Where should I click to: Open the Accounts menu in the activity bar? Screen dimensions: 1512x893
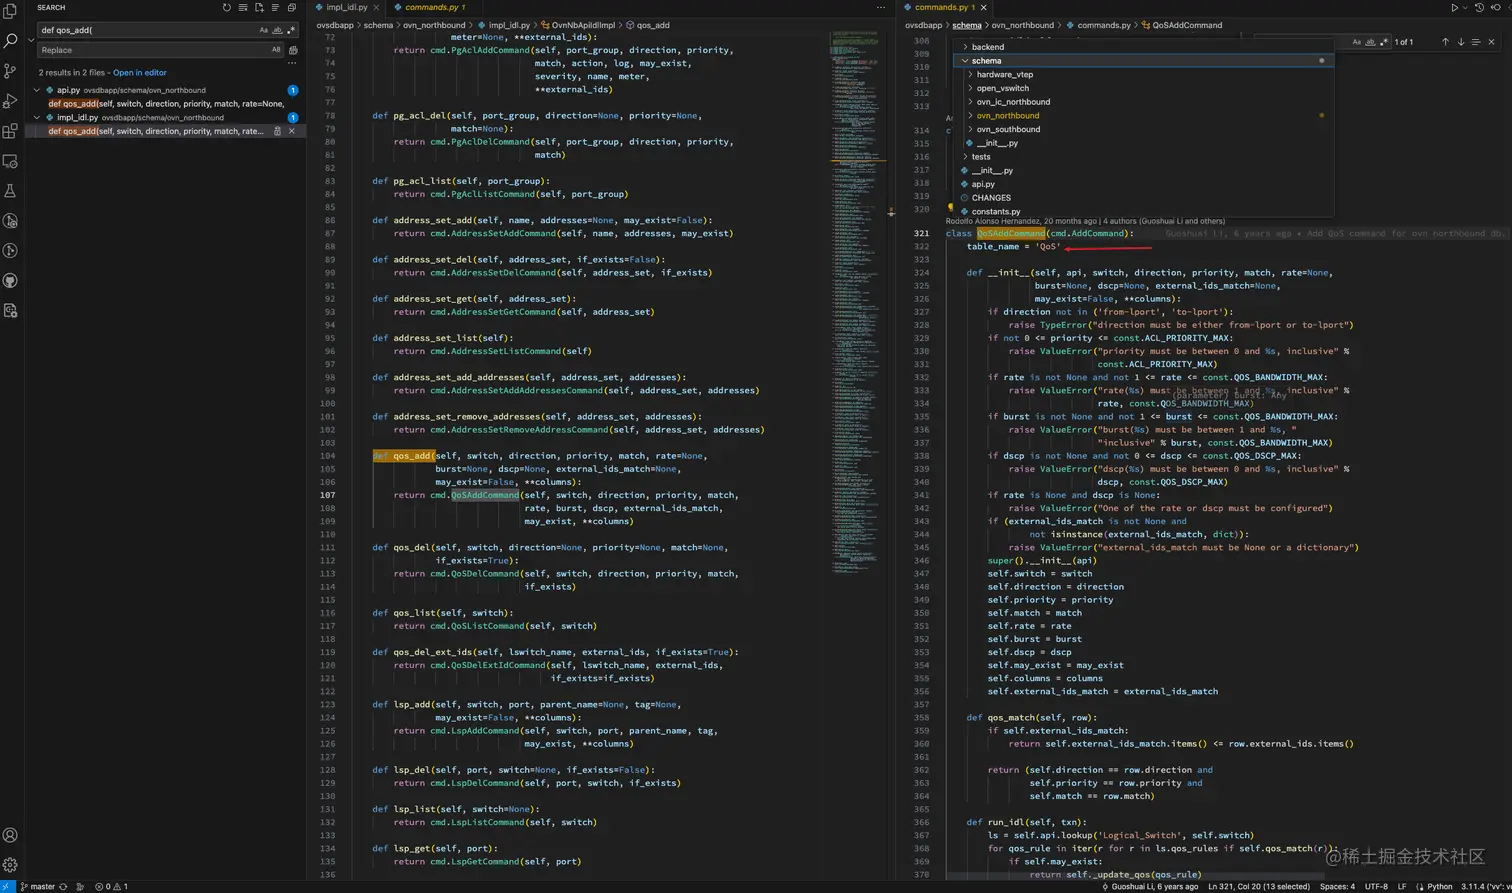tap(11, 835)
